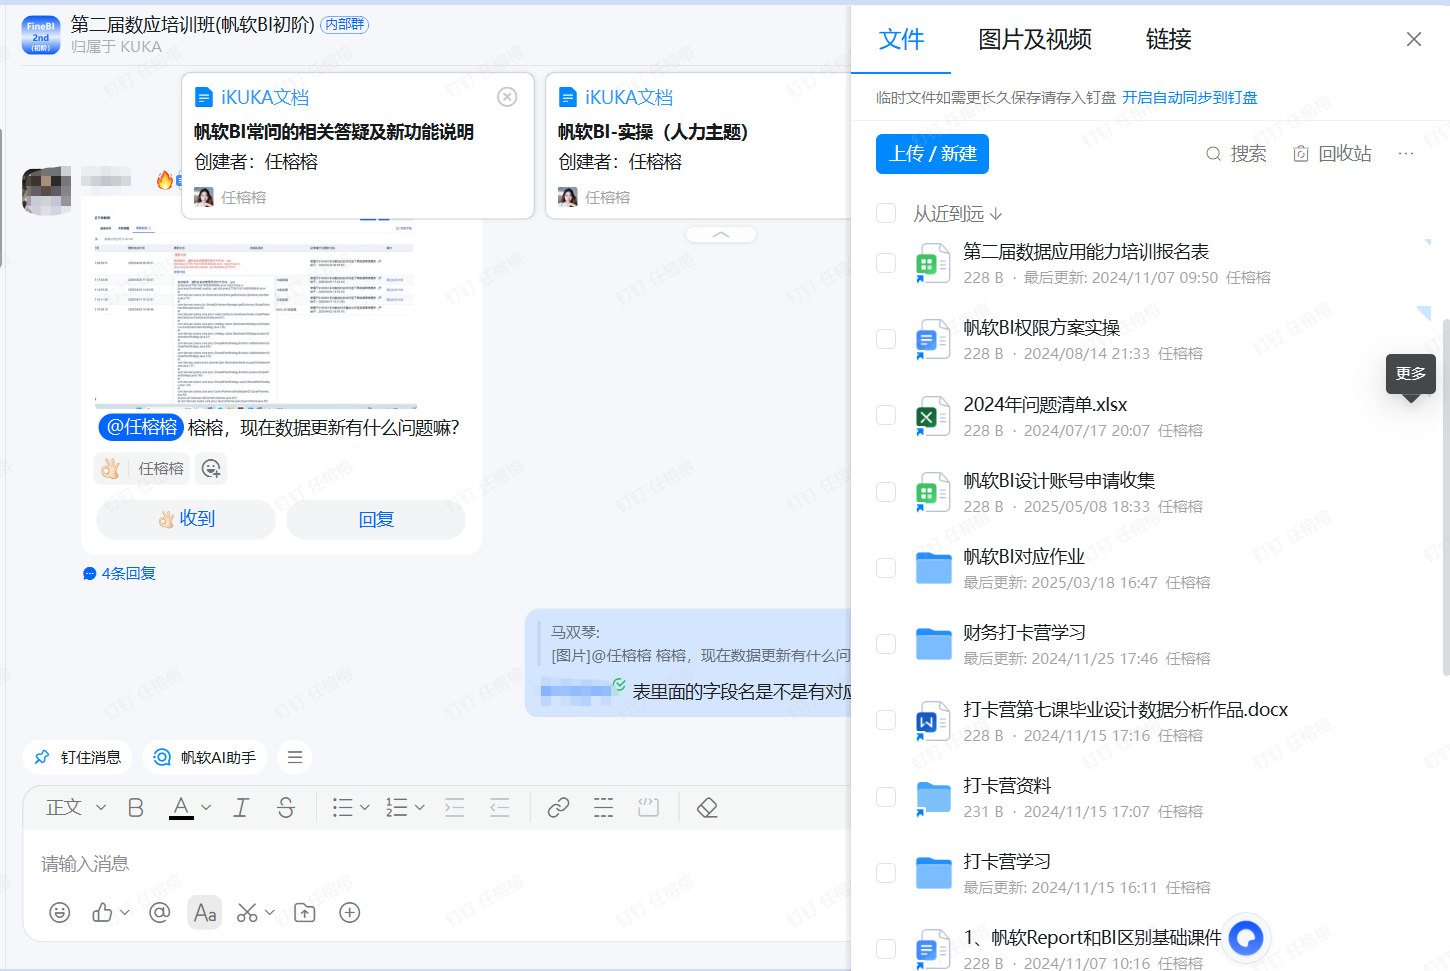
Task: Switch to the 链接 tab
Action: (x=1168, y=40)
